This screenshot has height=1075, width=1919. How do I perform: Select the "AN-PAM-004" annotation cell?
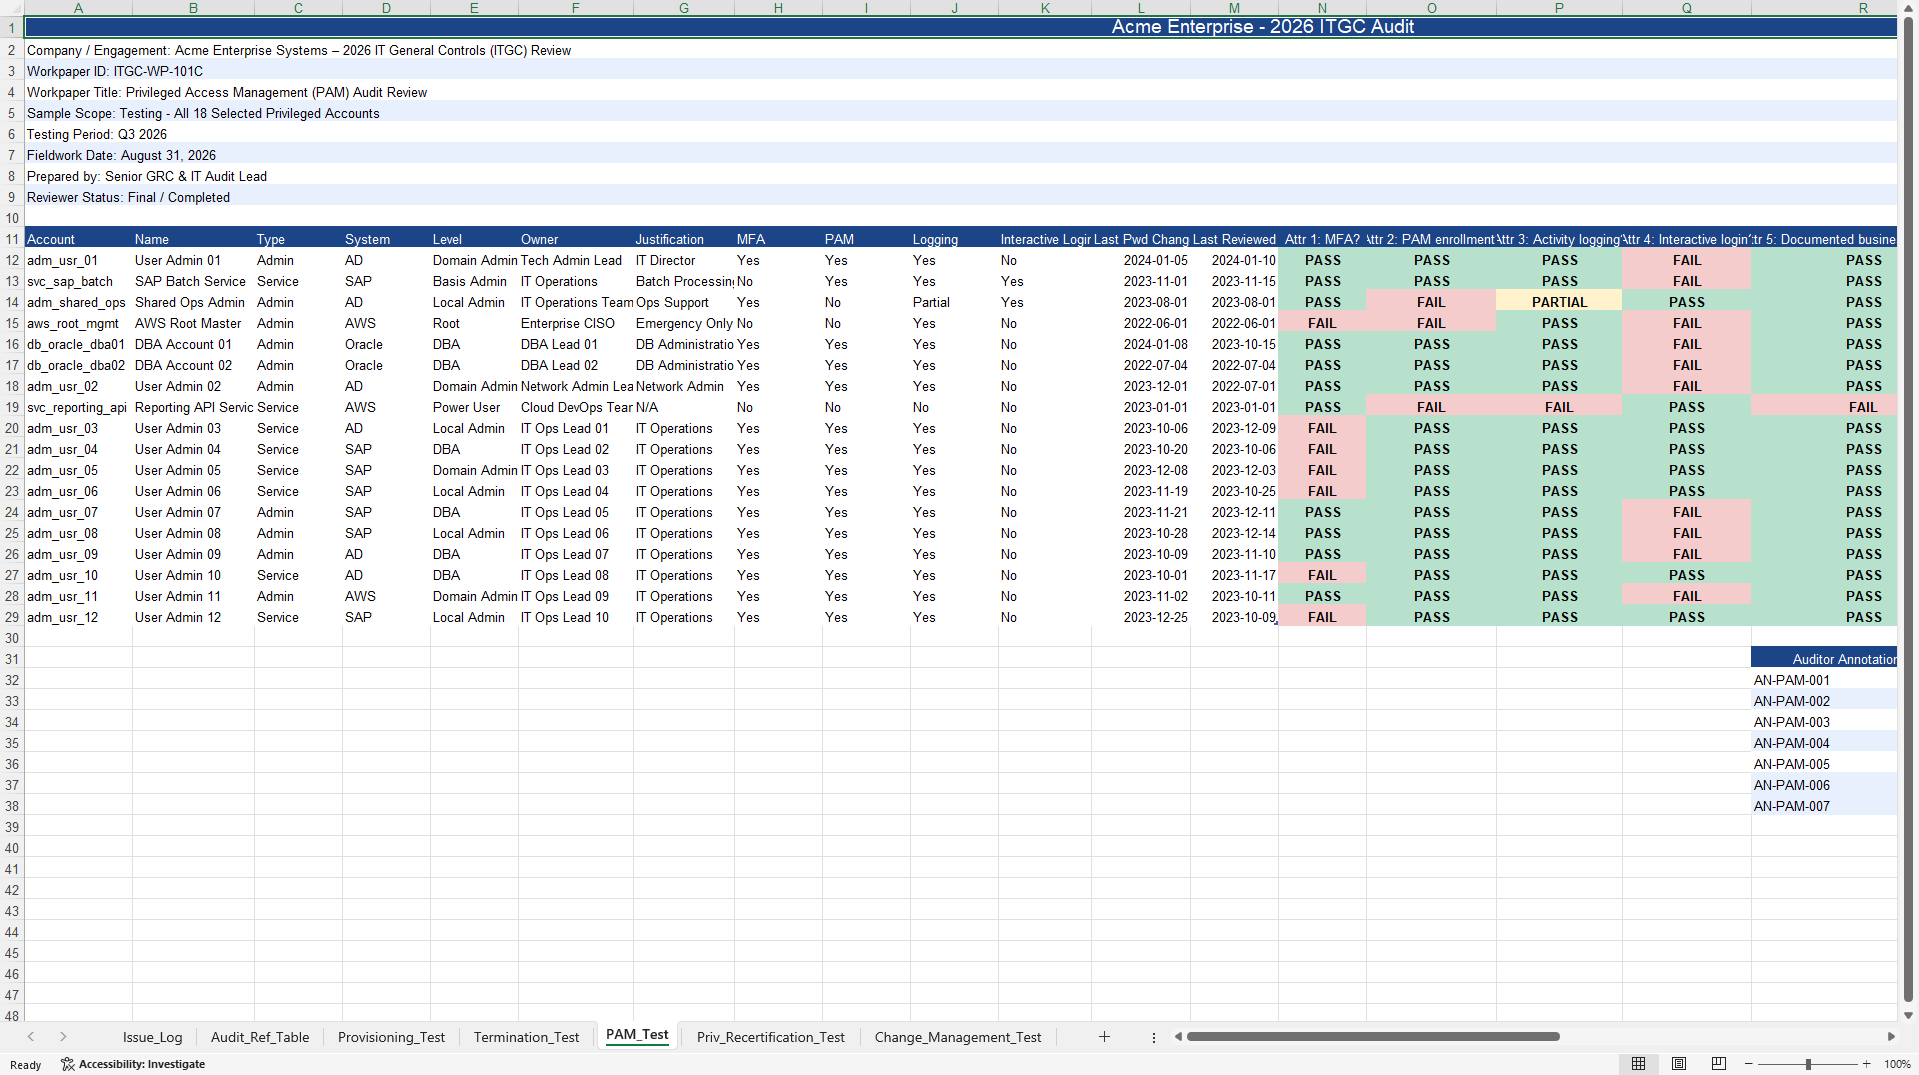pyautogui.click(x=1824, y=743)
